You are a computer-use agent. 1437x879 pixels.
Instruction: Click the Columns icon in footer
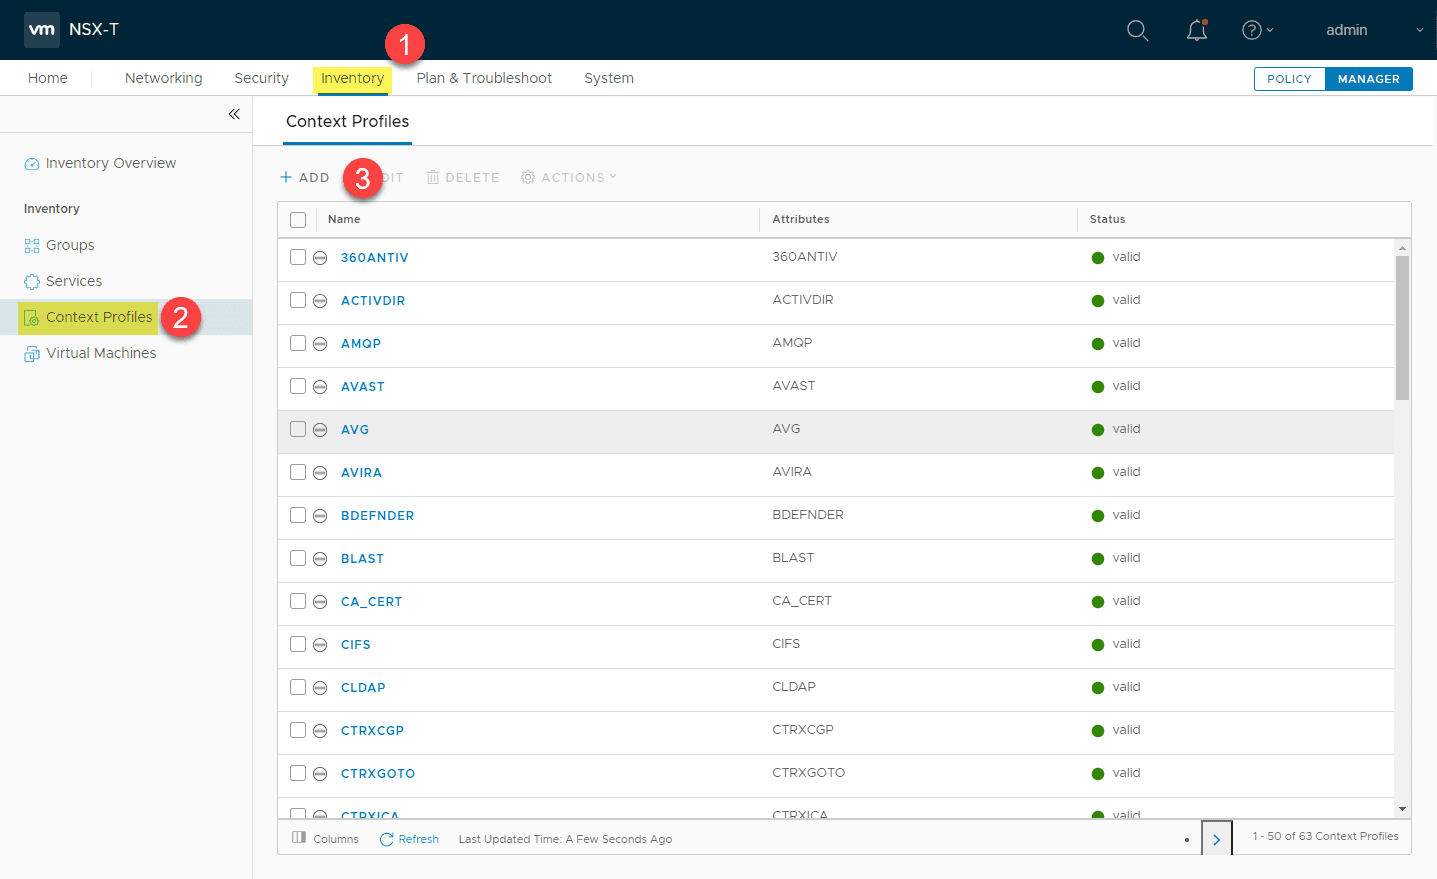(x=299, y=838)
